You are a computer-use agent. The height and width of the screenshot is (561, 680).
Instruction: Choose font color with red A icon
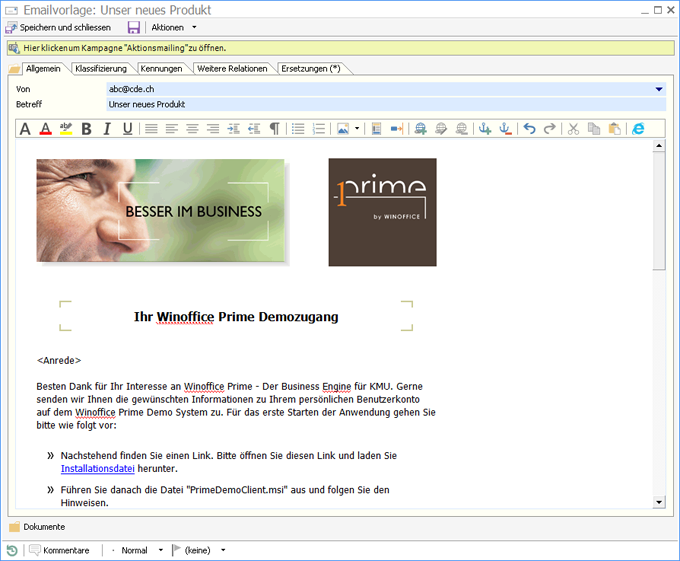[46, 129]
